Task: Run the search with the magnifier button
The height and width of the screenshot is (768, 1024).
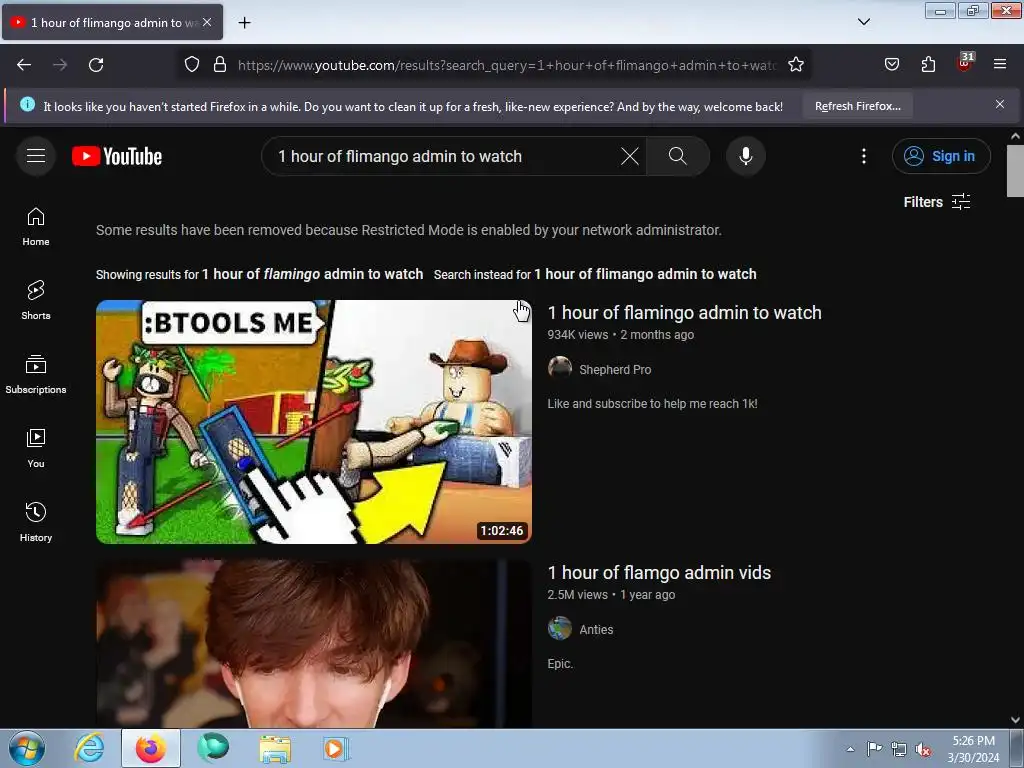Action: click(678, 156)
